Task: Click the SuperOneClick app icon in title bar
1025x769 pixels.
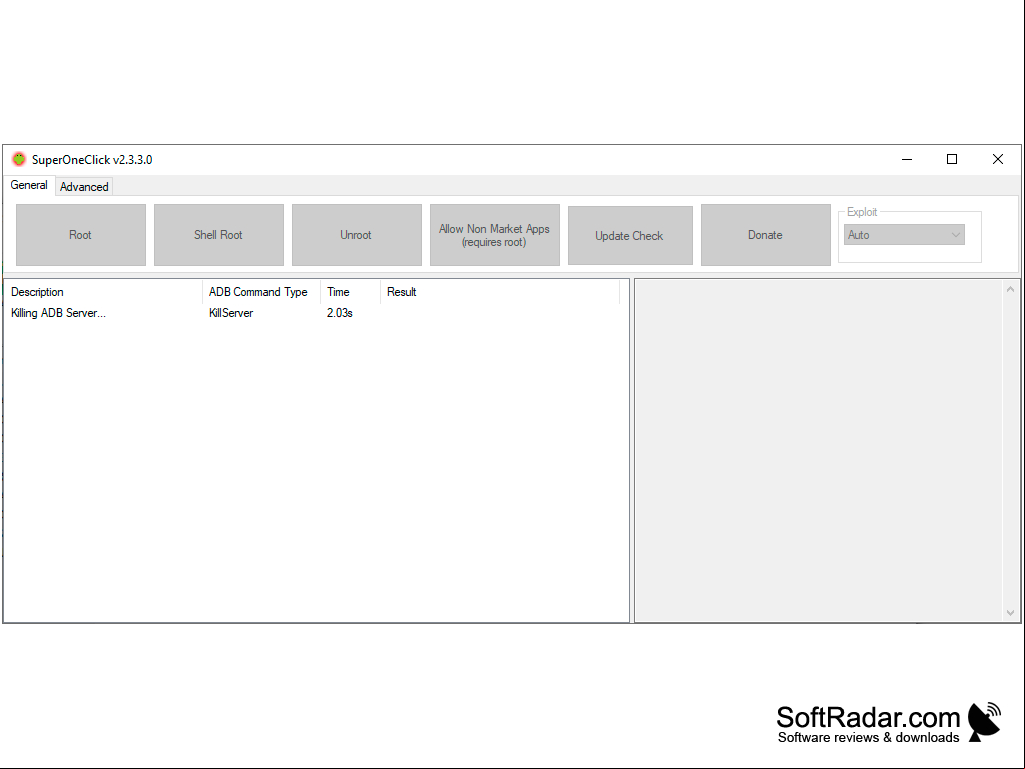Action: tap(19, 160)
